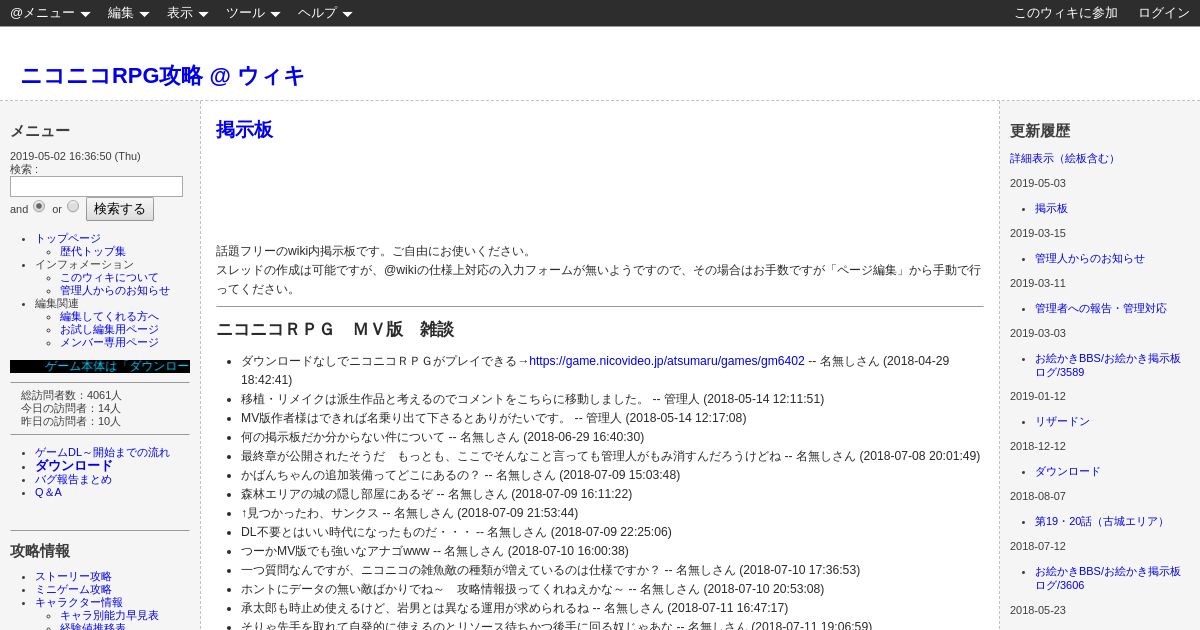Image resolution: width=1200 pixels, height=630 pixels.
Task: Open the ヘルプ dropdown menu
Action: pos(325,13)
